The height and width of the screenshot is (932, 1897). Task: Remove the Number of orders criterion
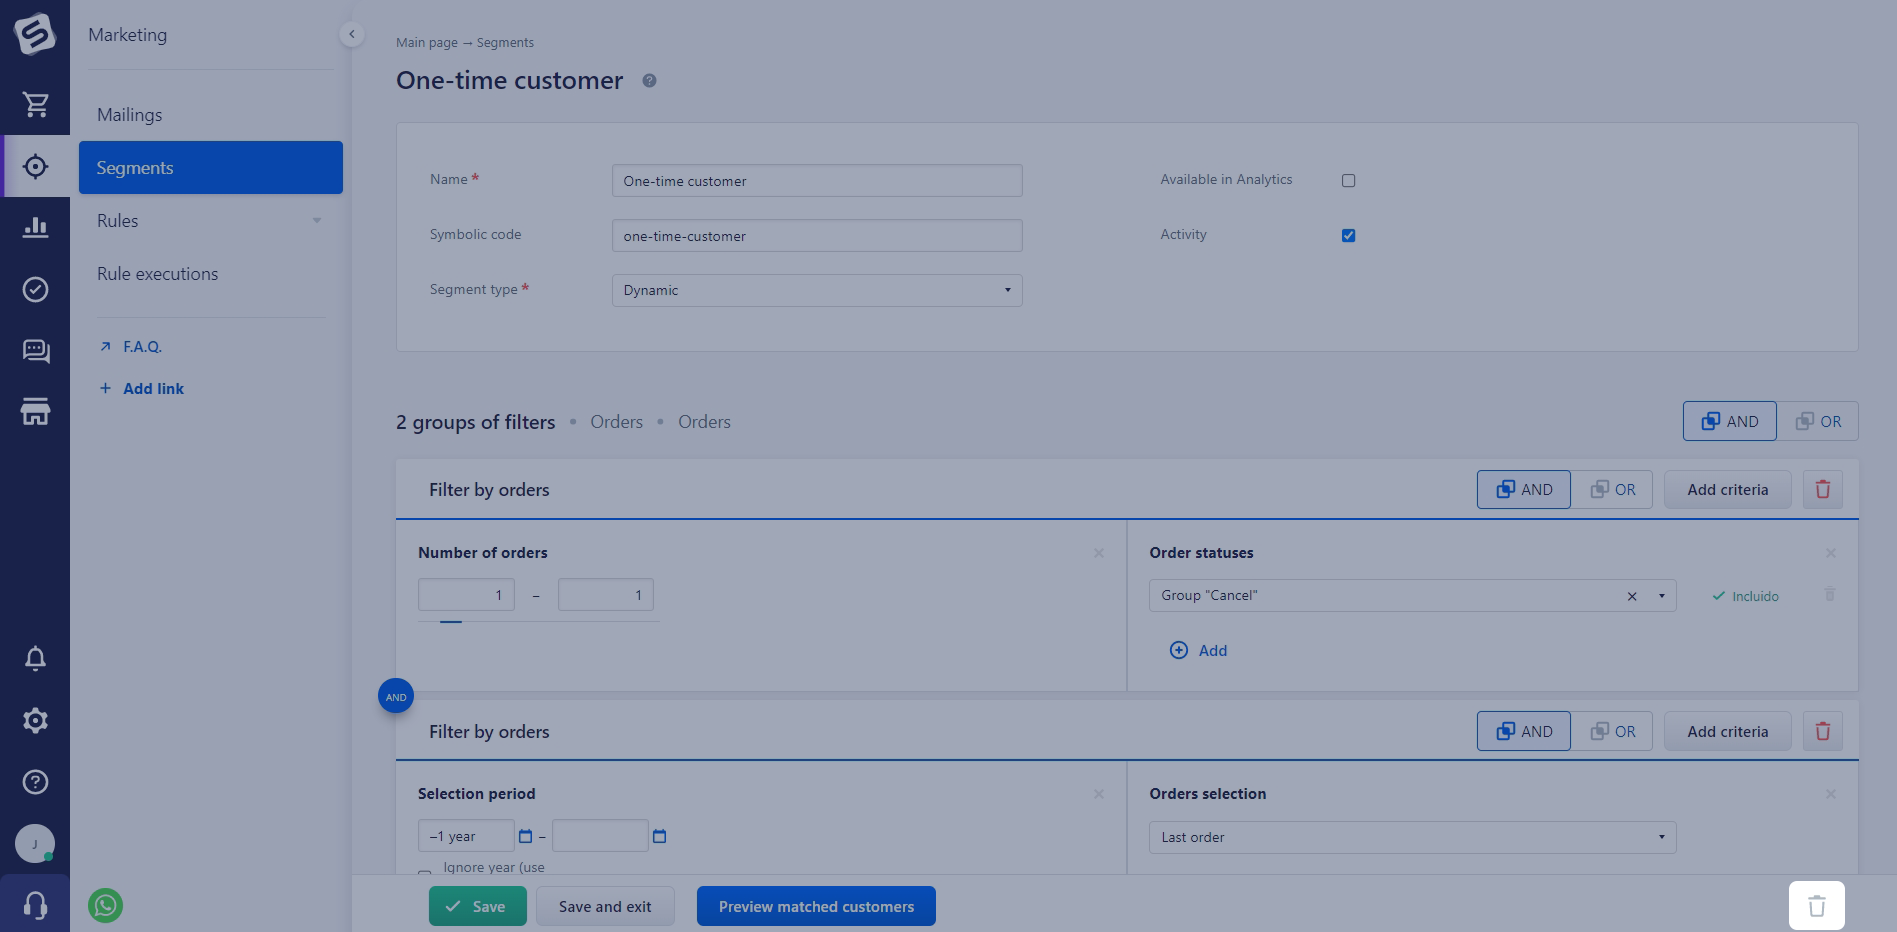(1099, 553)
